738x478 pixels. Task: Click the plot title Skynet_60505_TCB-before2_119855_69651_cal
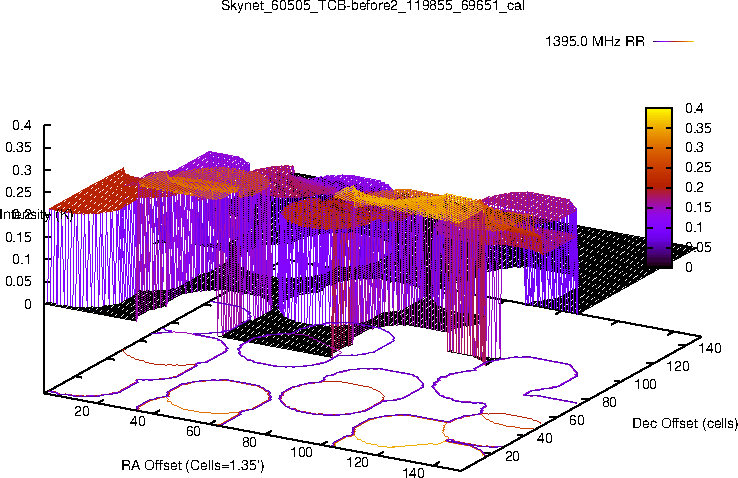click(x=373, y=6)
